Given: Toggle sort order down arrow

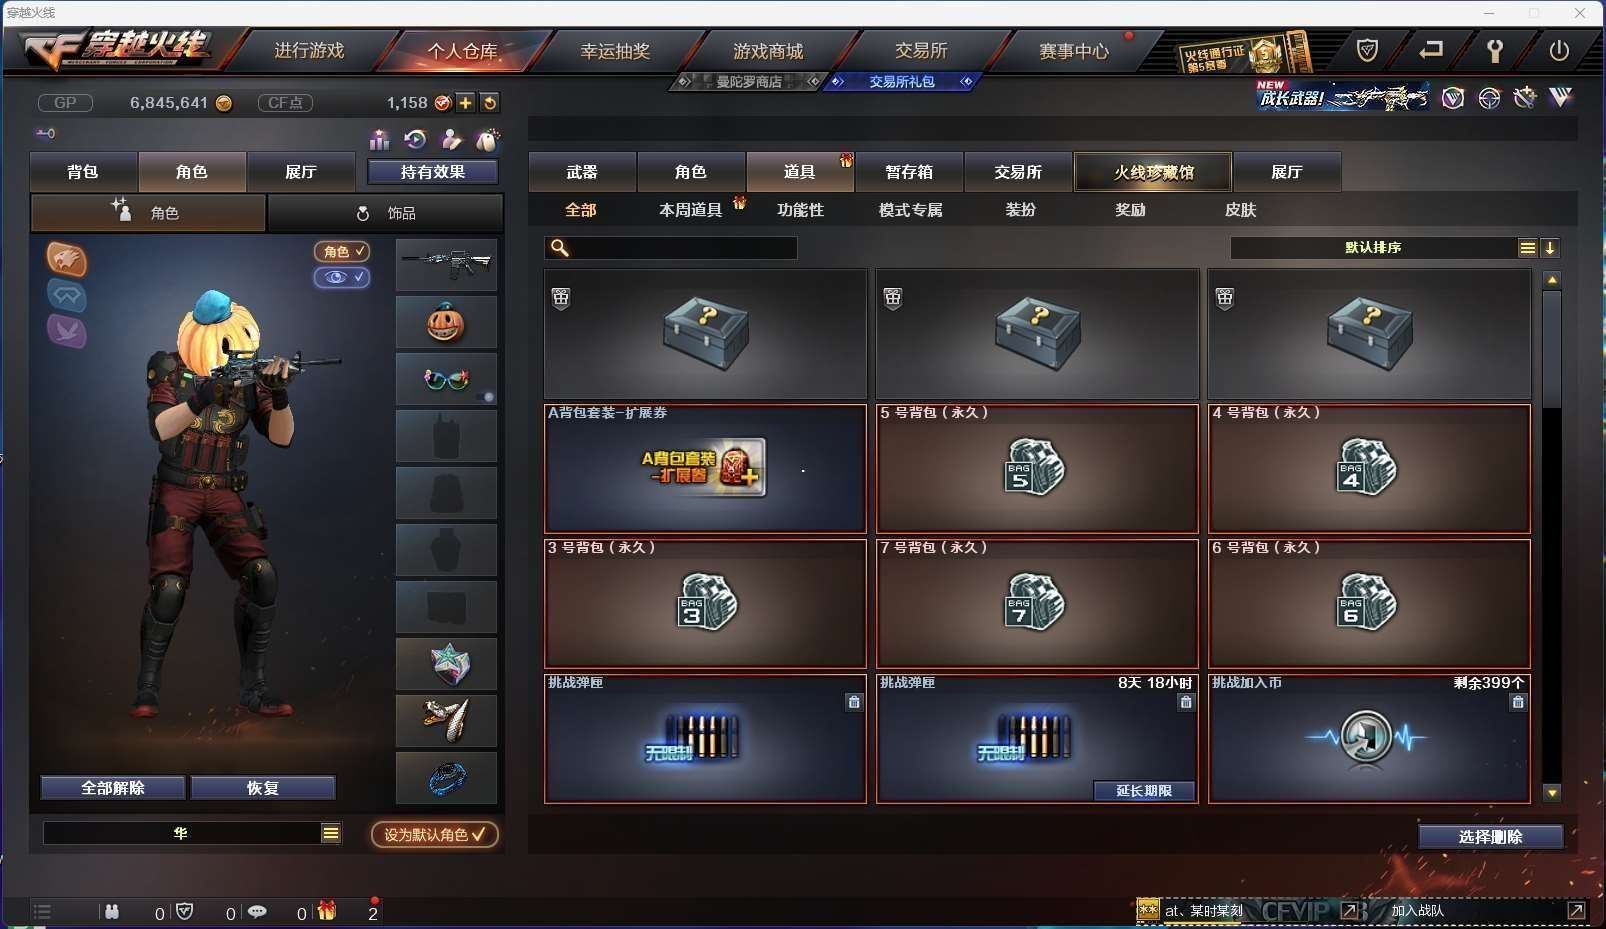Looking at the screenshot, I should click(1550, 248).
